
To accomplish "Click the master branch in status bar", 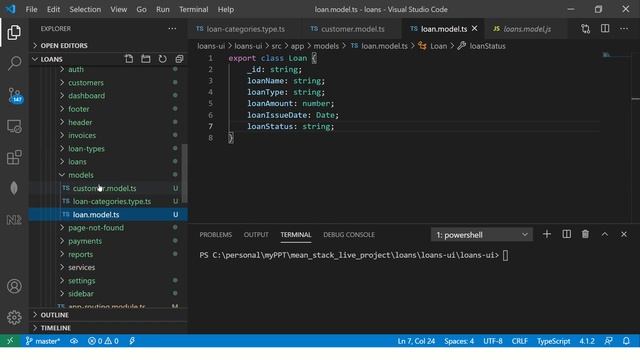I will tap(43, 341).
